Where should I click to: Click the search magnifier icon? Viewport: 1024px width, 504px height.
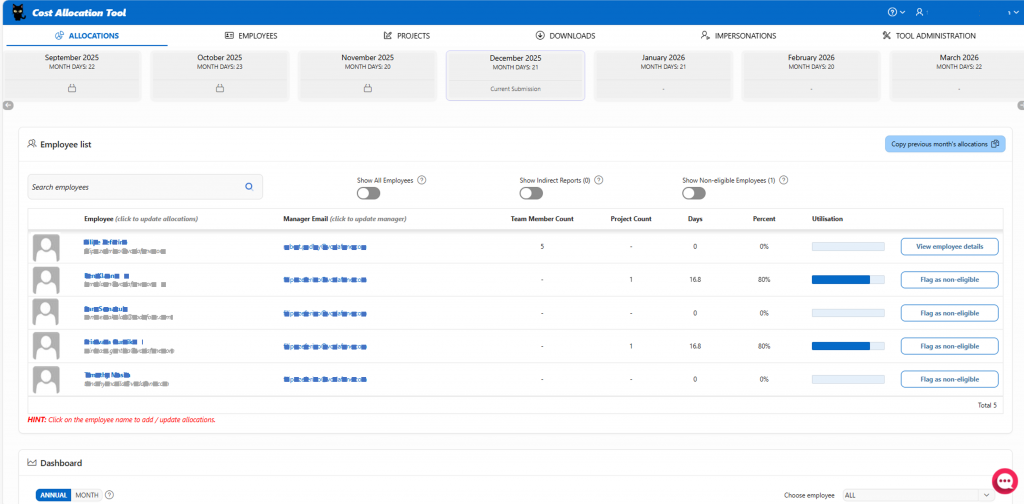click(249, 187)
